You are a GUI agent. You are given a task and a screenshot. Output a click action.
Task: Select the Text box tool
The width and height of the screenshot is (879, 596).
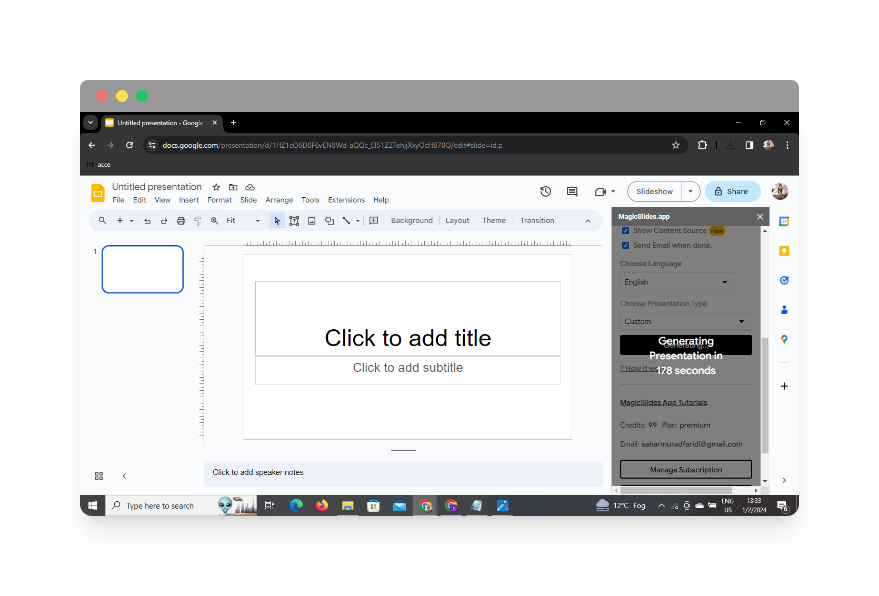tap(294, 221)
